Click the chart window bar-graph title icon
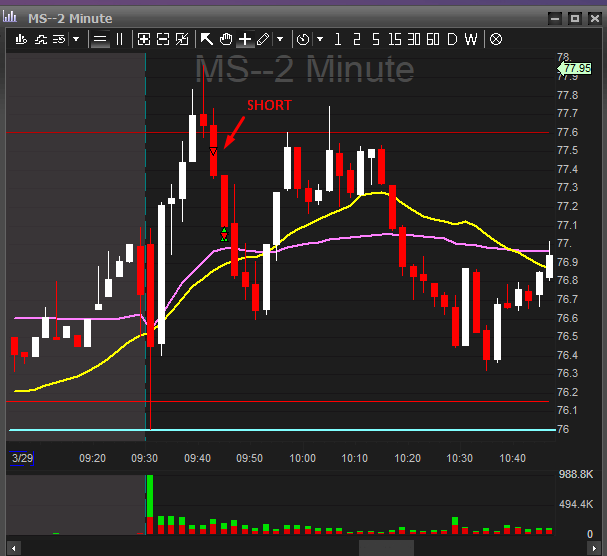Image resolution: width=607 pixels, height=556 pixels. pos(10,17)
